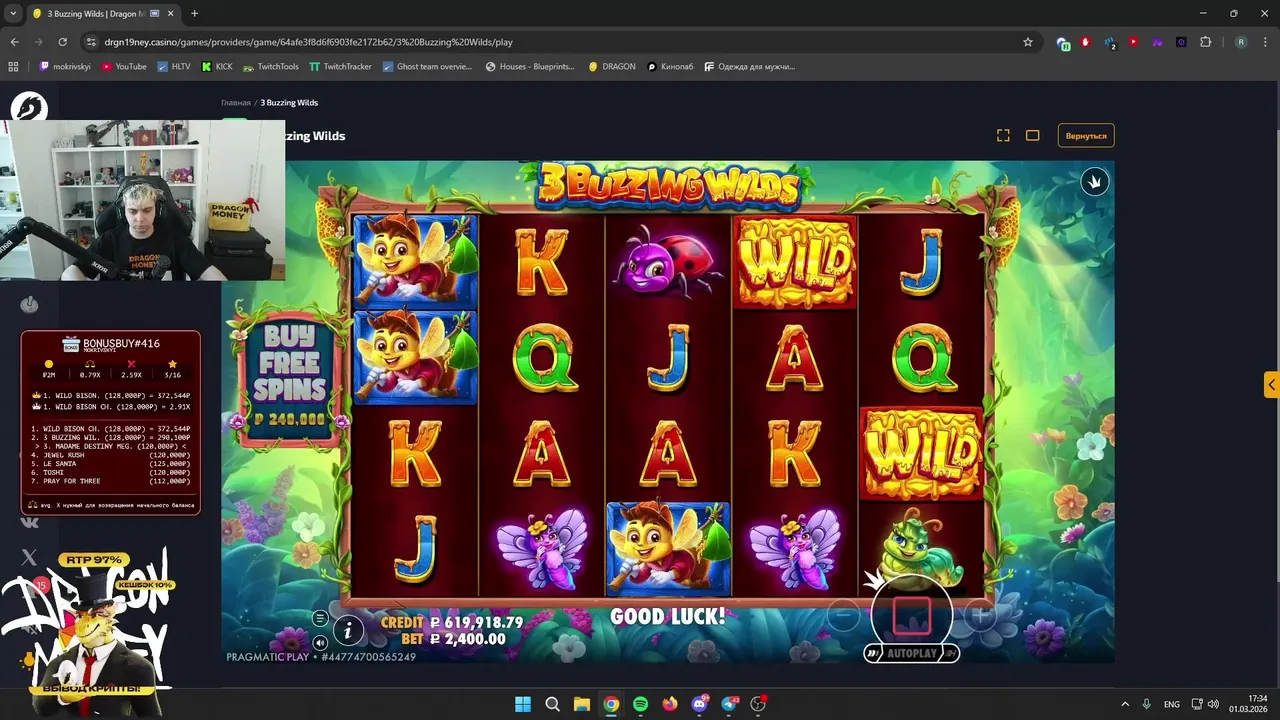Click the round icon in the game's top corner

pyautogui.click(x=1095, y=181)
